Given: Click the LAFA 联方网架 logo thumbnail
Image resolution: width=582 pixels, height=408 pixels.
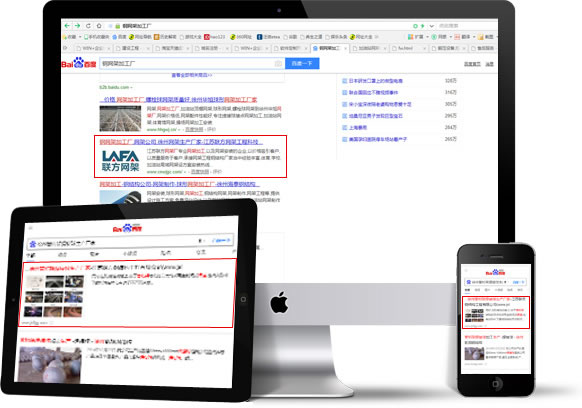Looking at the screenshot, I should pos(120,160).
